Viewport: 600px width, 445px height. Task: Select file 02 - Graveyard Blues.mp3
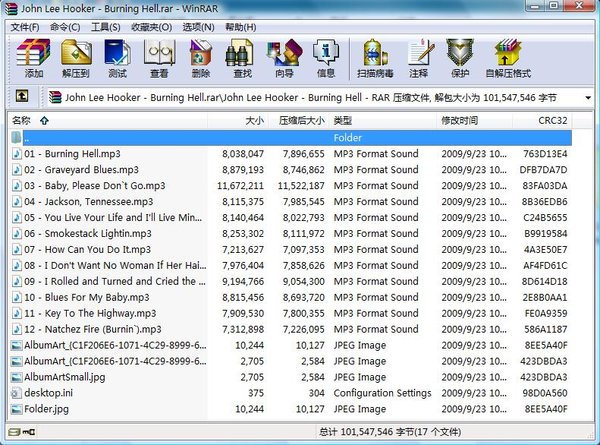coord(82,170)
